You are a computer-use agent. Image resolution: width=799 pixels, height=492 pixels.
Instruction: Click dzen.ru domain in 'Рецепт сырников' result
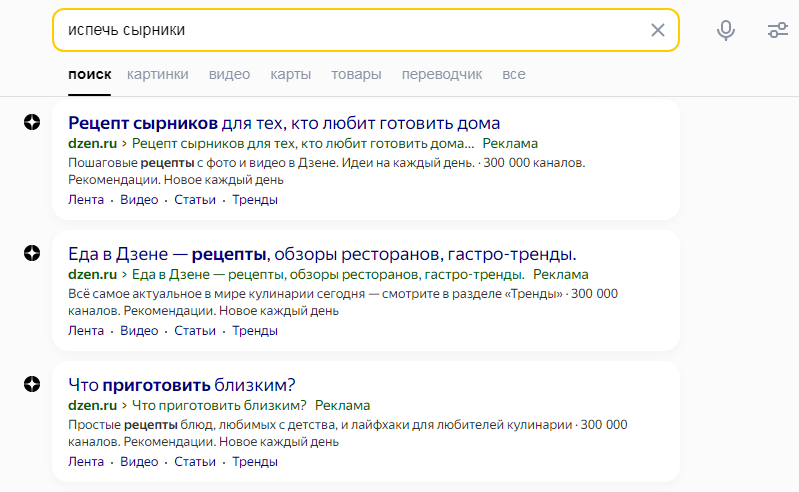click(93, 144)
